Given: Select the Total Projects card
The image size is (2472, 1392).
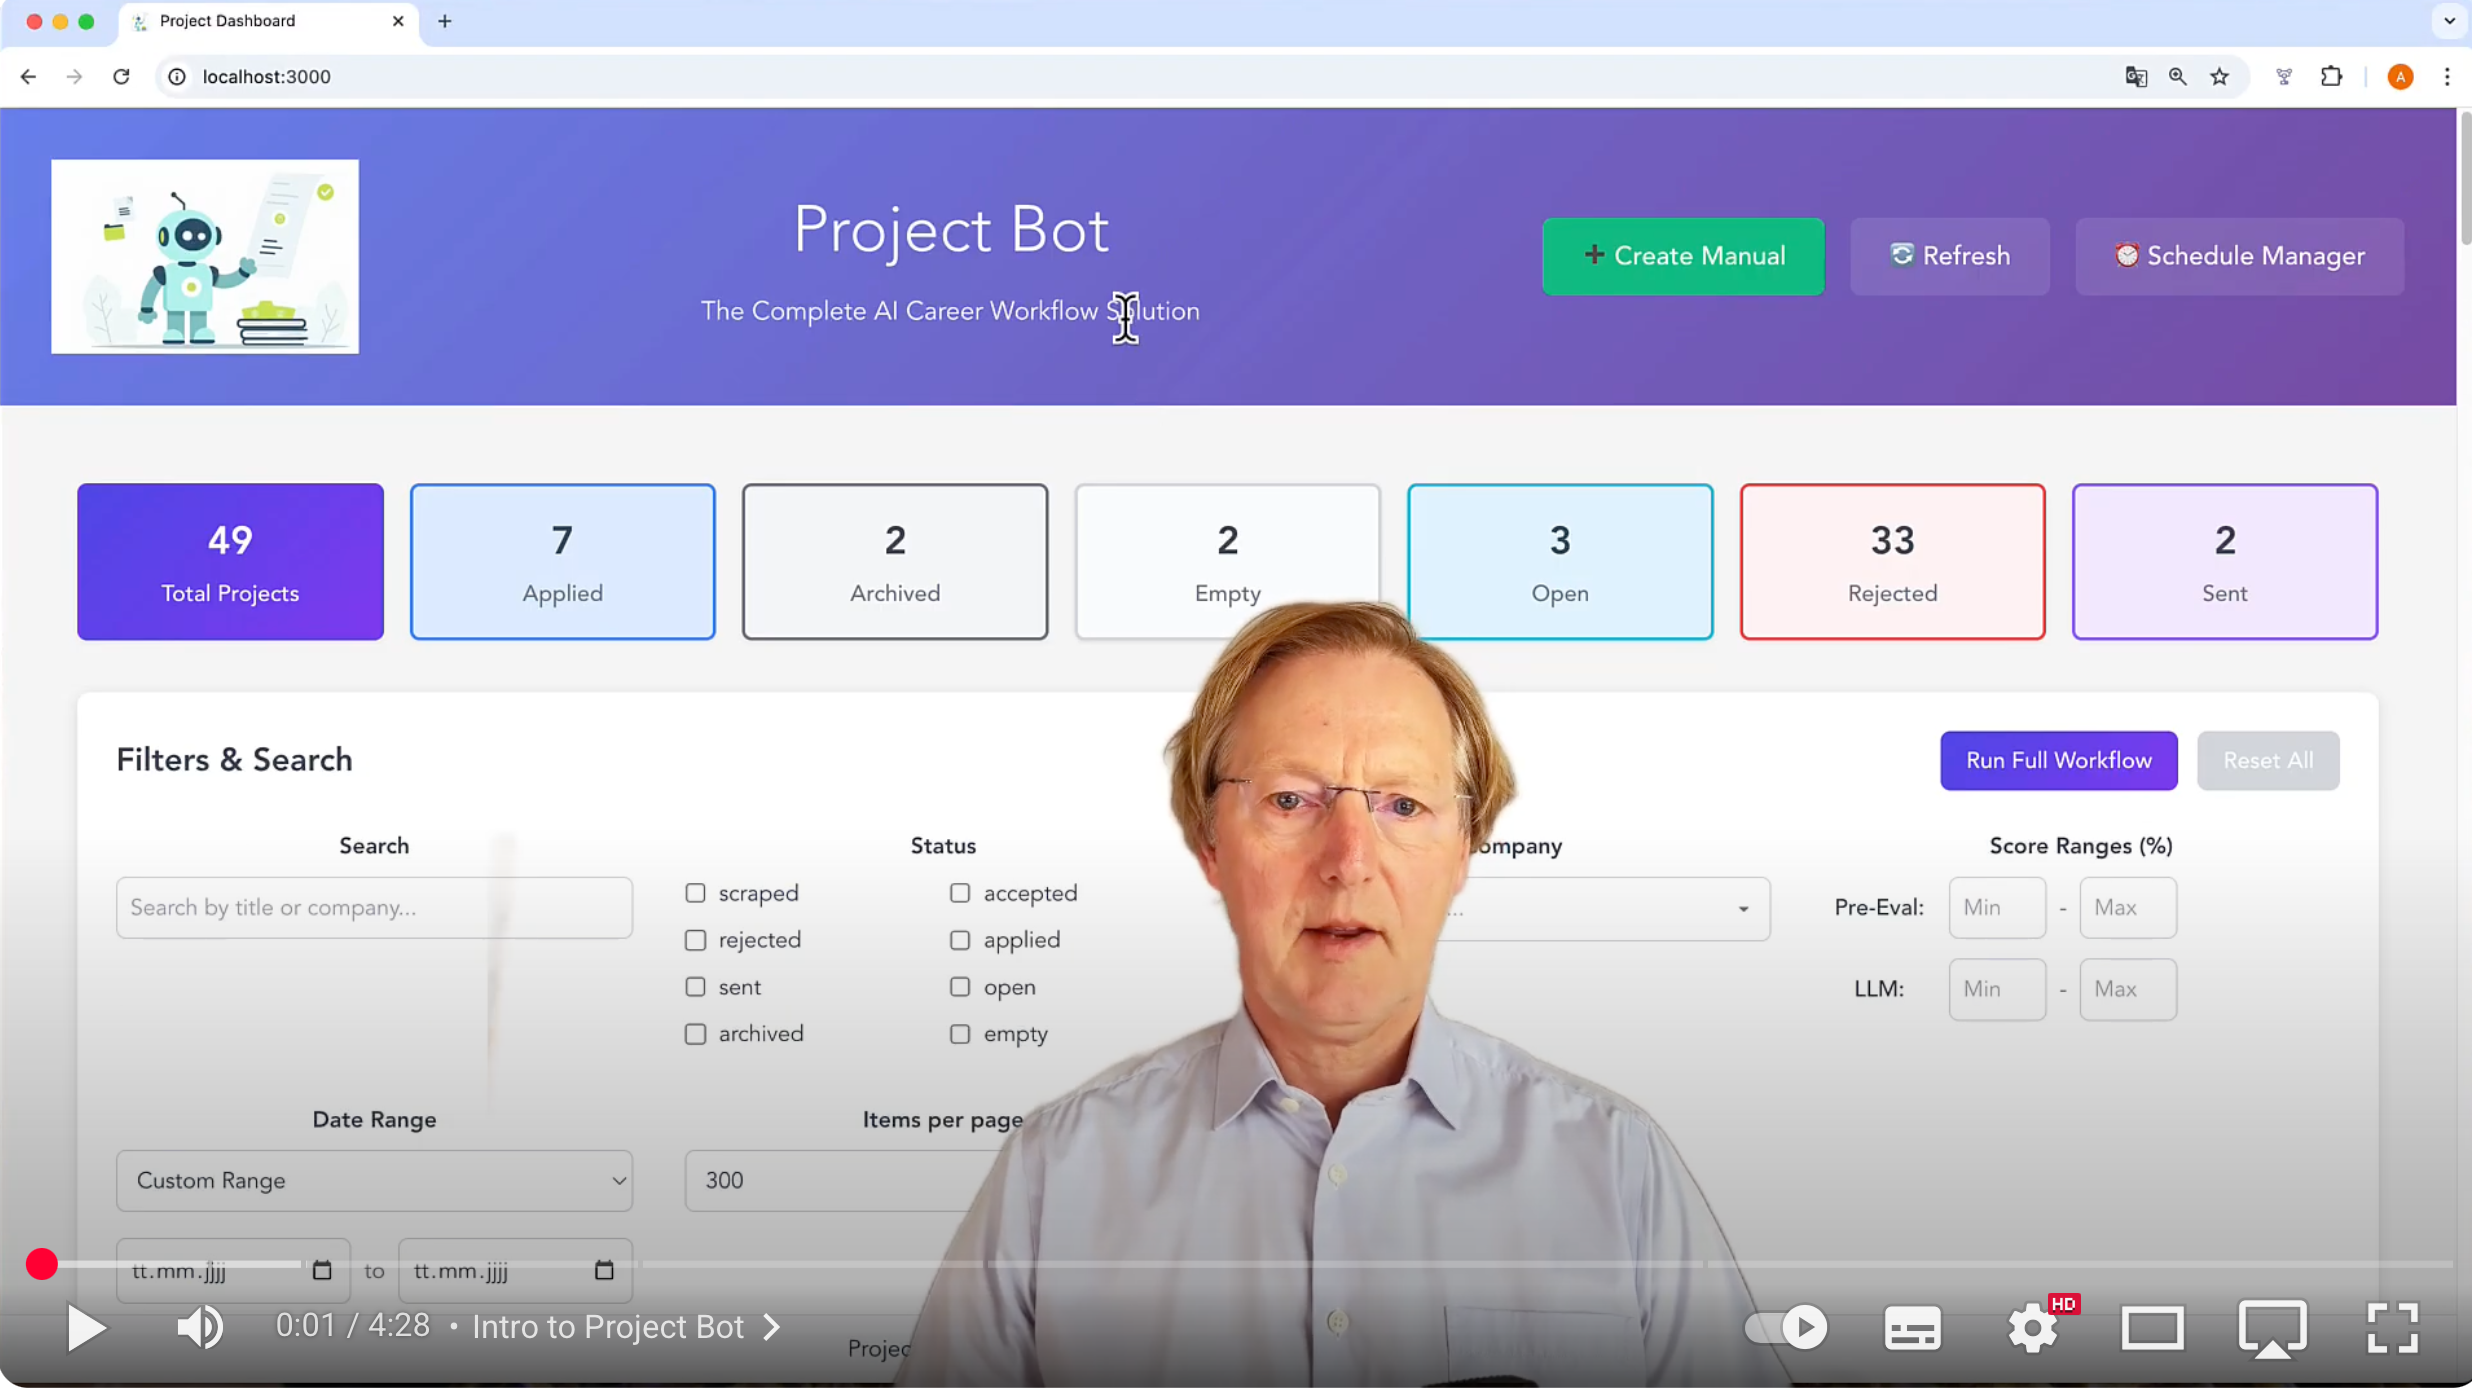Looking at the screenshot, I should 230,562.
